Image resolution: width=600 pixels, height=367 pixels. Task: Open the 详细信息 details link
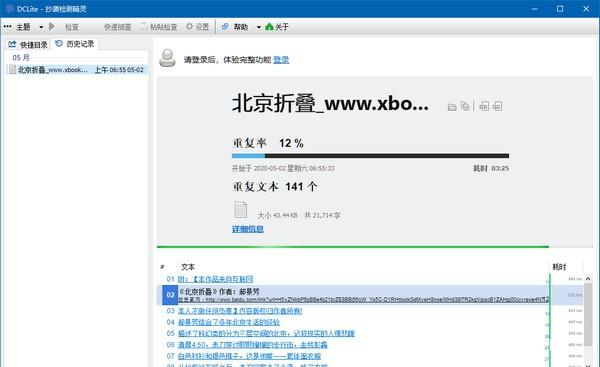[x=248, y=229]
